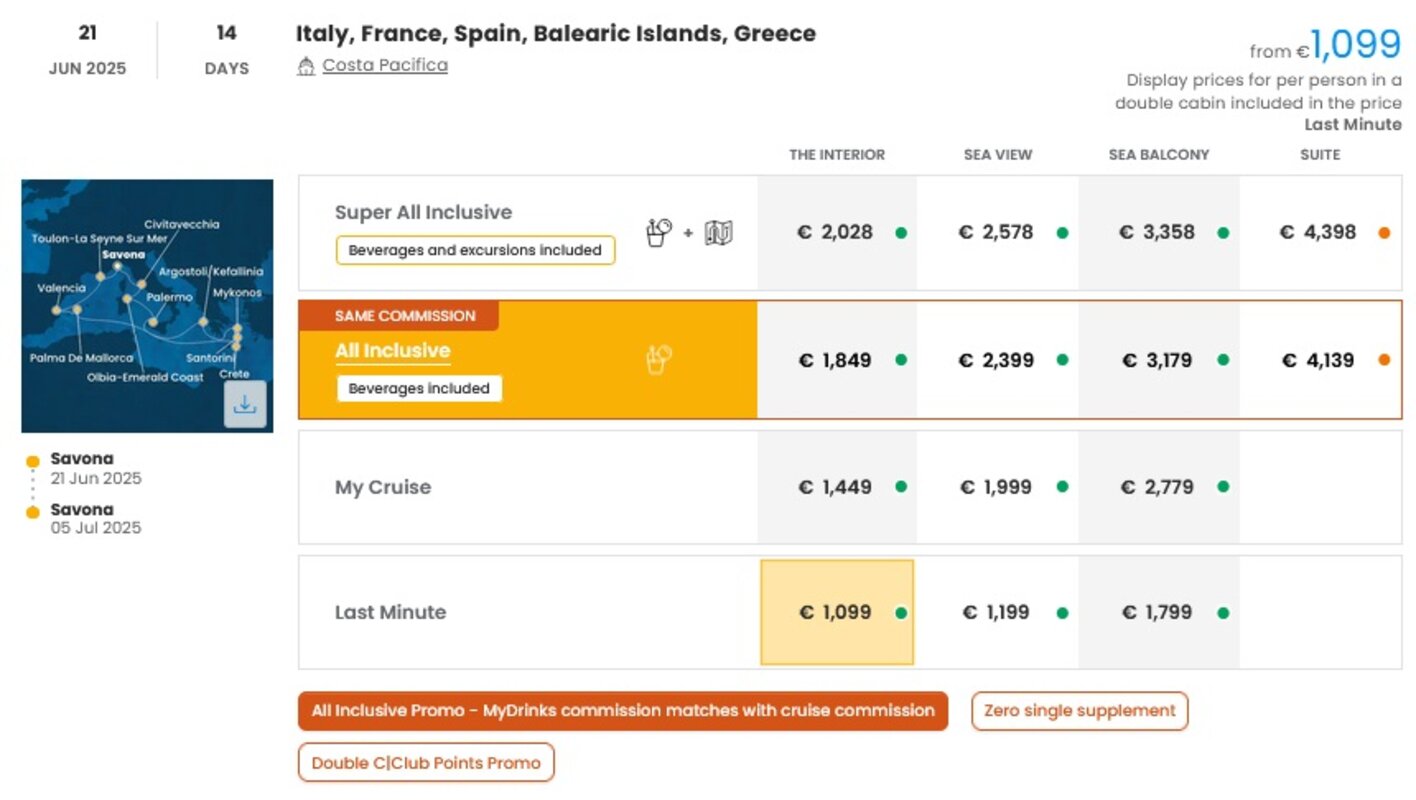Open the Mediterranean itinerary map thumbnail
The height and width of the screenshot is (800, 1416).
tap(147, 306)
